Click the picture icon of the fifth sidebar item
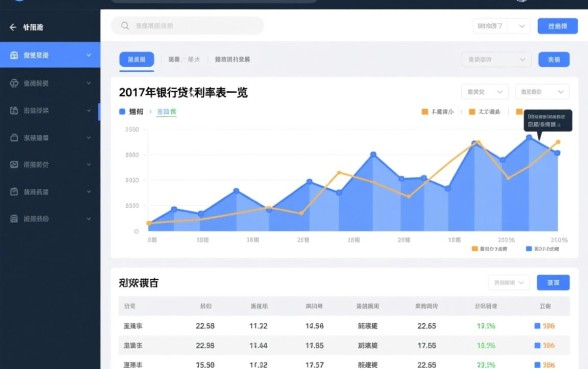 pyautogui.click(x=14, y=165)
